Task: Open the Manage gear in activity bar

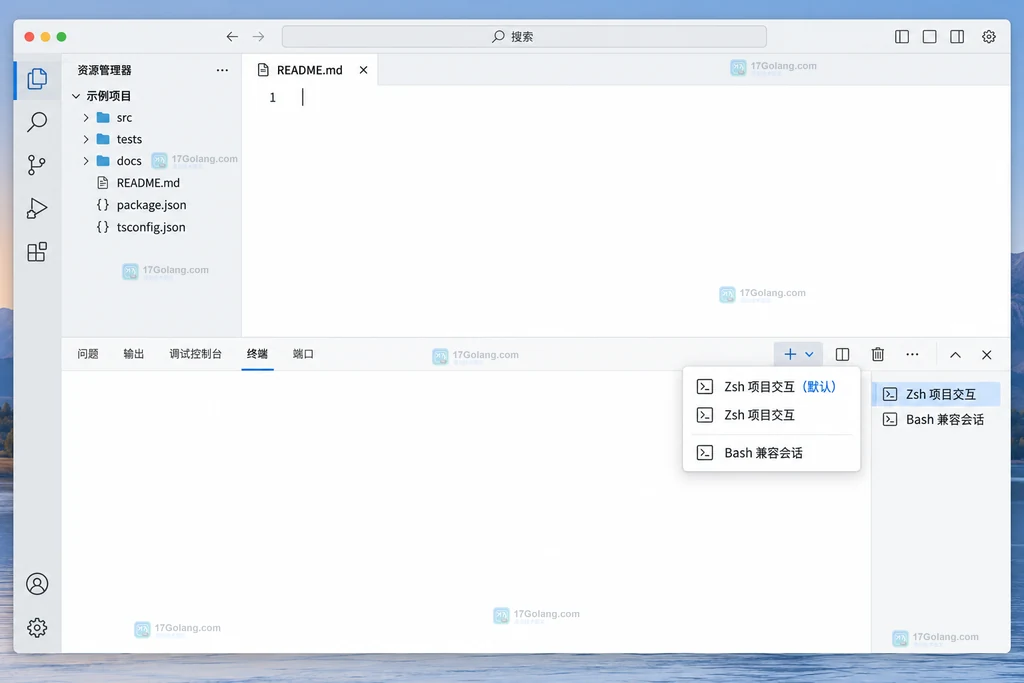Action: click(37, 627)
